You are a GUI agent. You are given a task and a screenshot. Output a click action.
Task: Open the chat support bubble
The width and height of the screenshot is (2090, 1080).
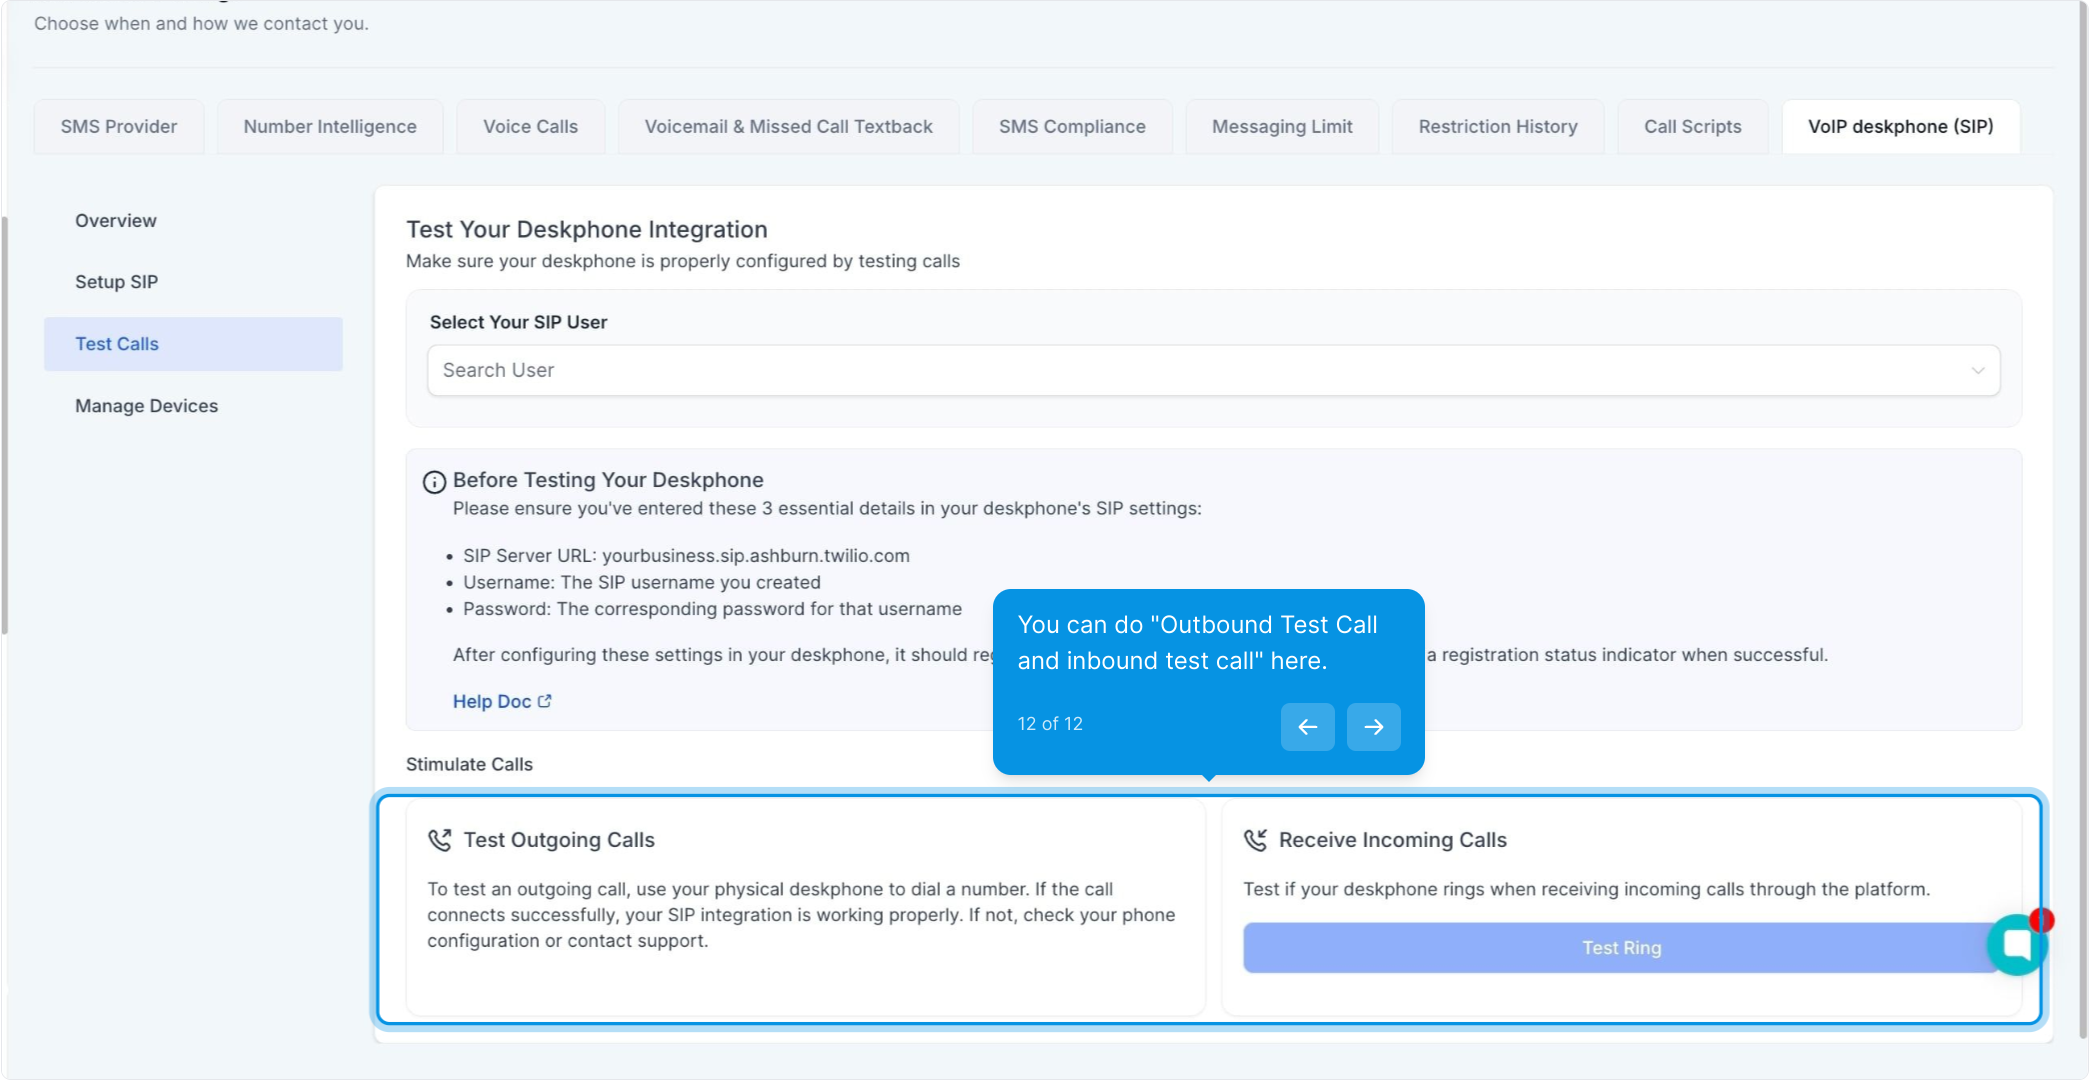pyautogui.click(x=2017, y=944)
